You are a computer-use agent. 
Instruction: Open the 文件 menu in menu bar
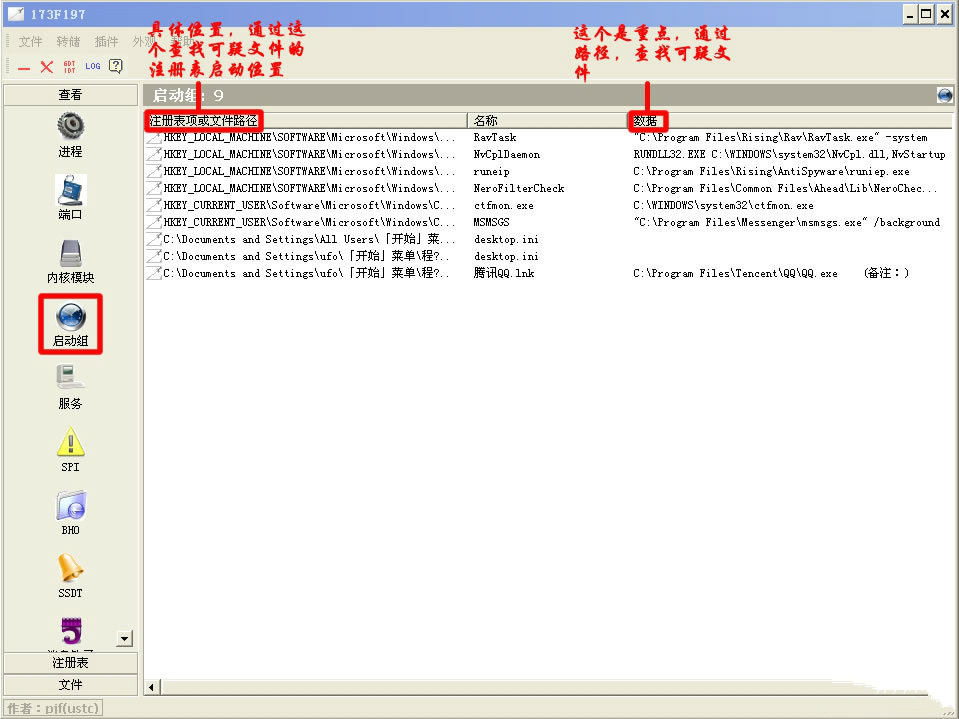click(x=31, y=42)
